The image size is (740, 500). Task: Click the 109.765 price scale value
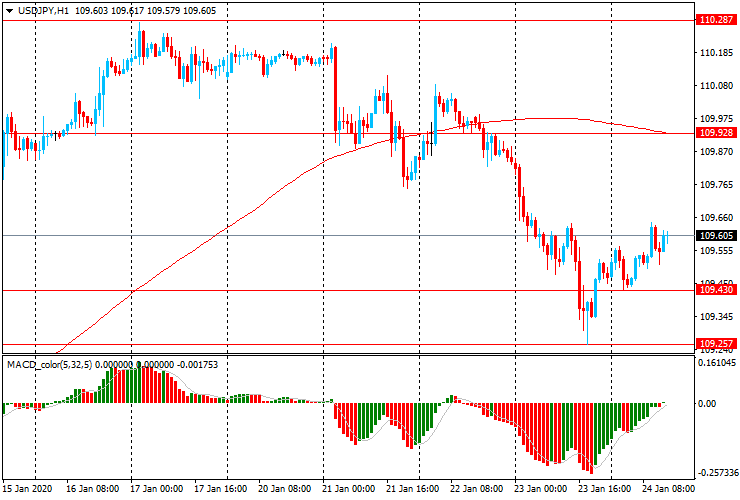click(716, 185)
